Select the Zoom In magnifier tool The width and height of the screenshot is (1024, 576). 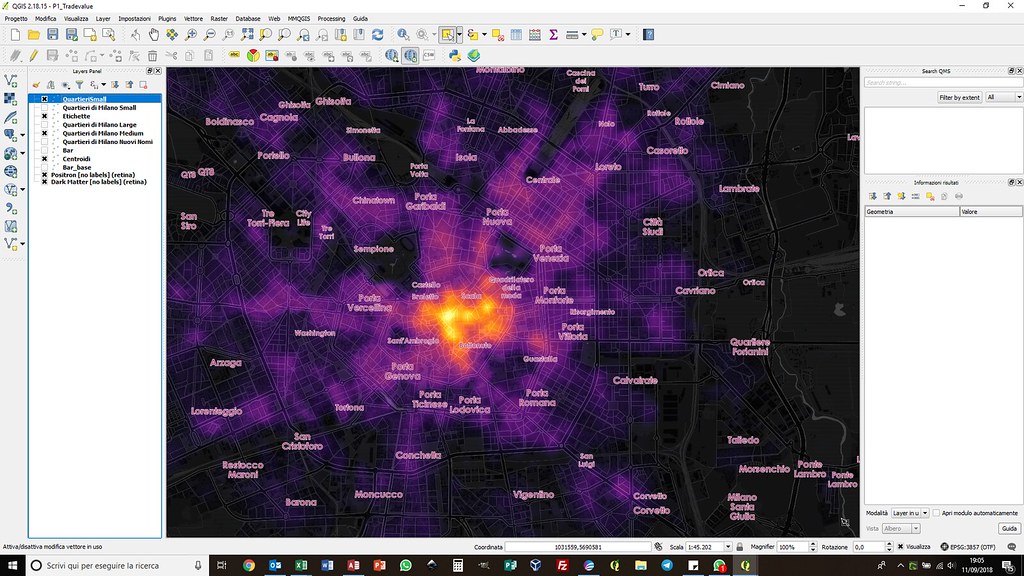(191, 35)
